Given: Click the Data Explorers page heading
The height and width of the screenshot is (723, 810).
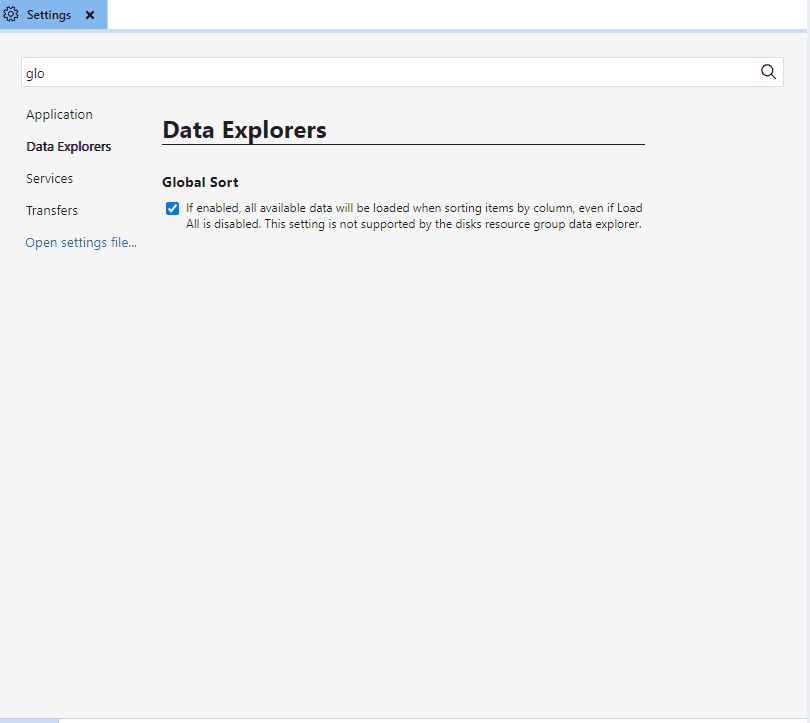Looking at the screenshot, I should (244, 130).
